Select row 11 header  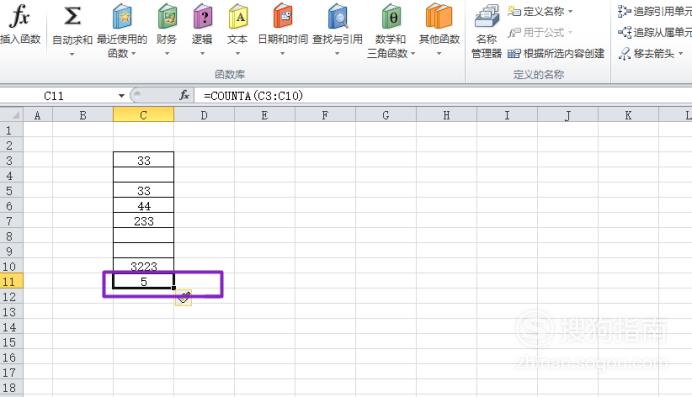[11, 281]
